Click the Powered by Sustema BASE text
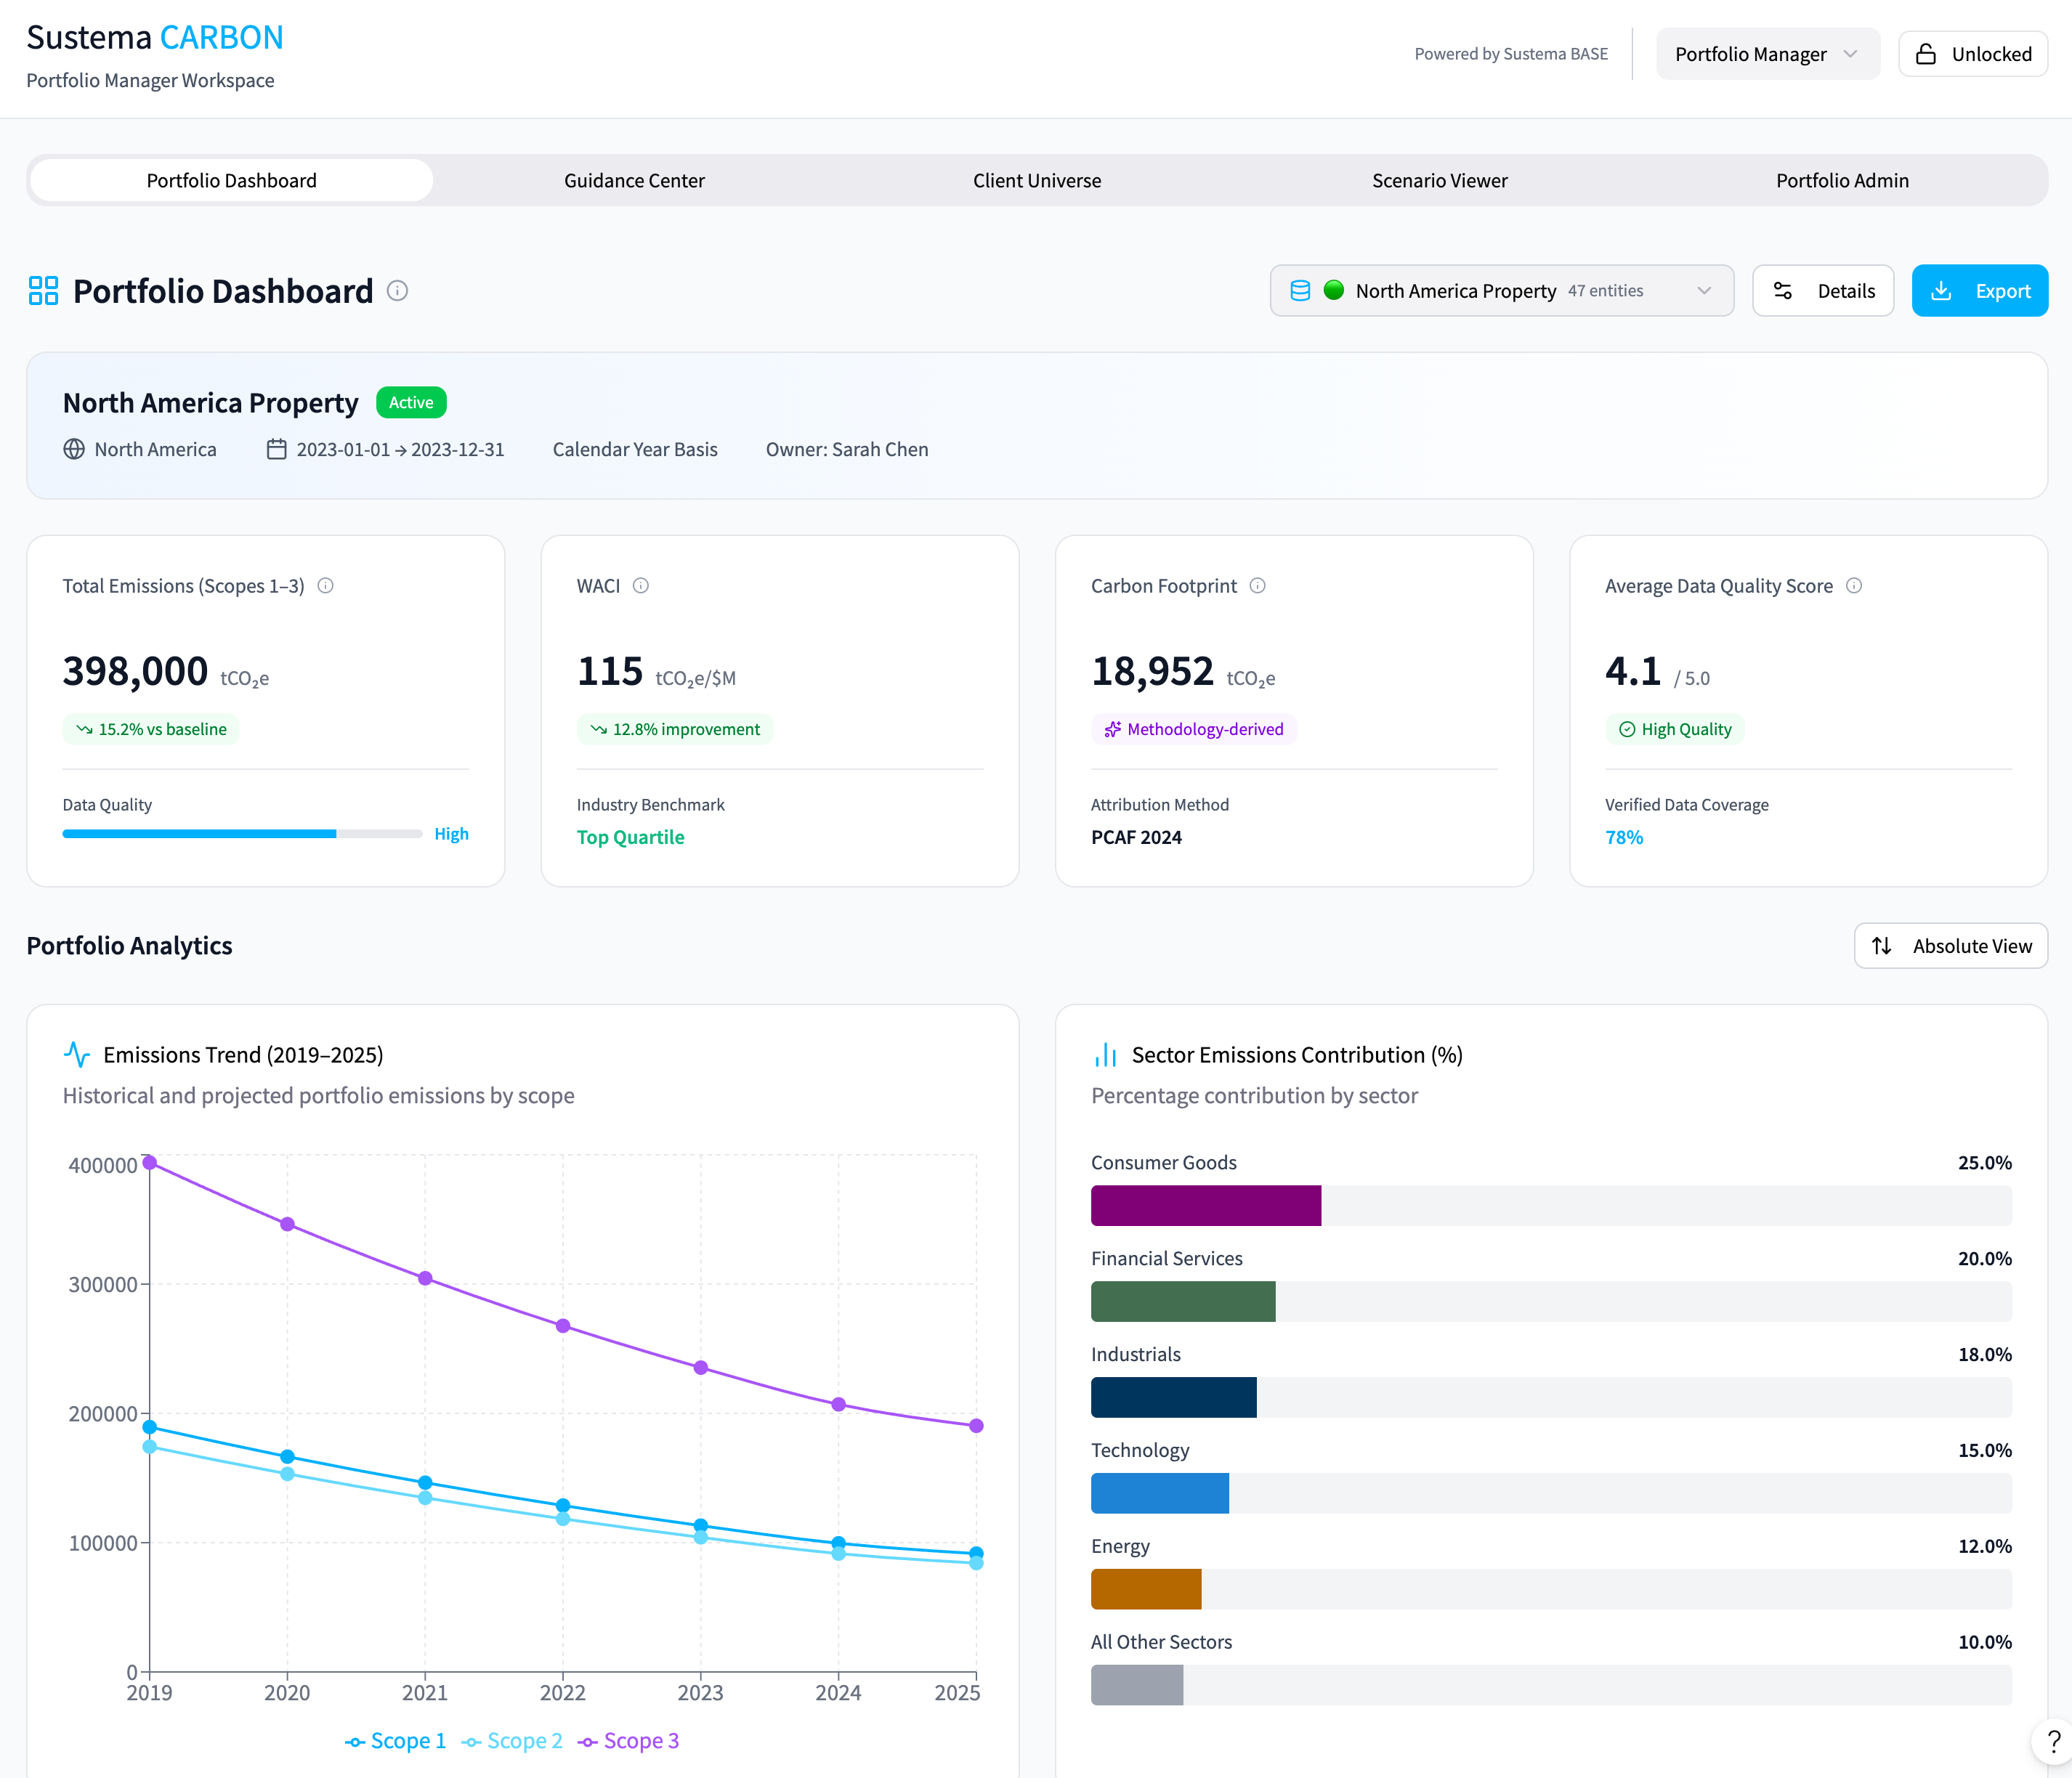 pyautogui.click(x=1511, y=54)
